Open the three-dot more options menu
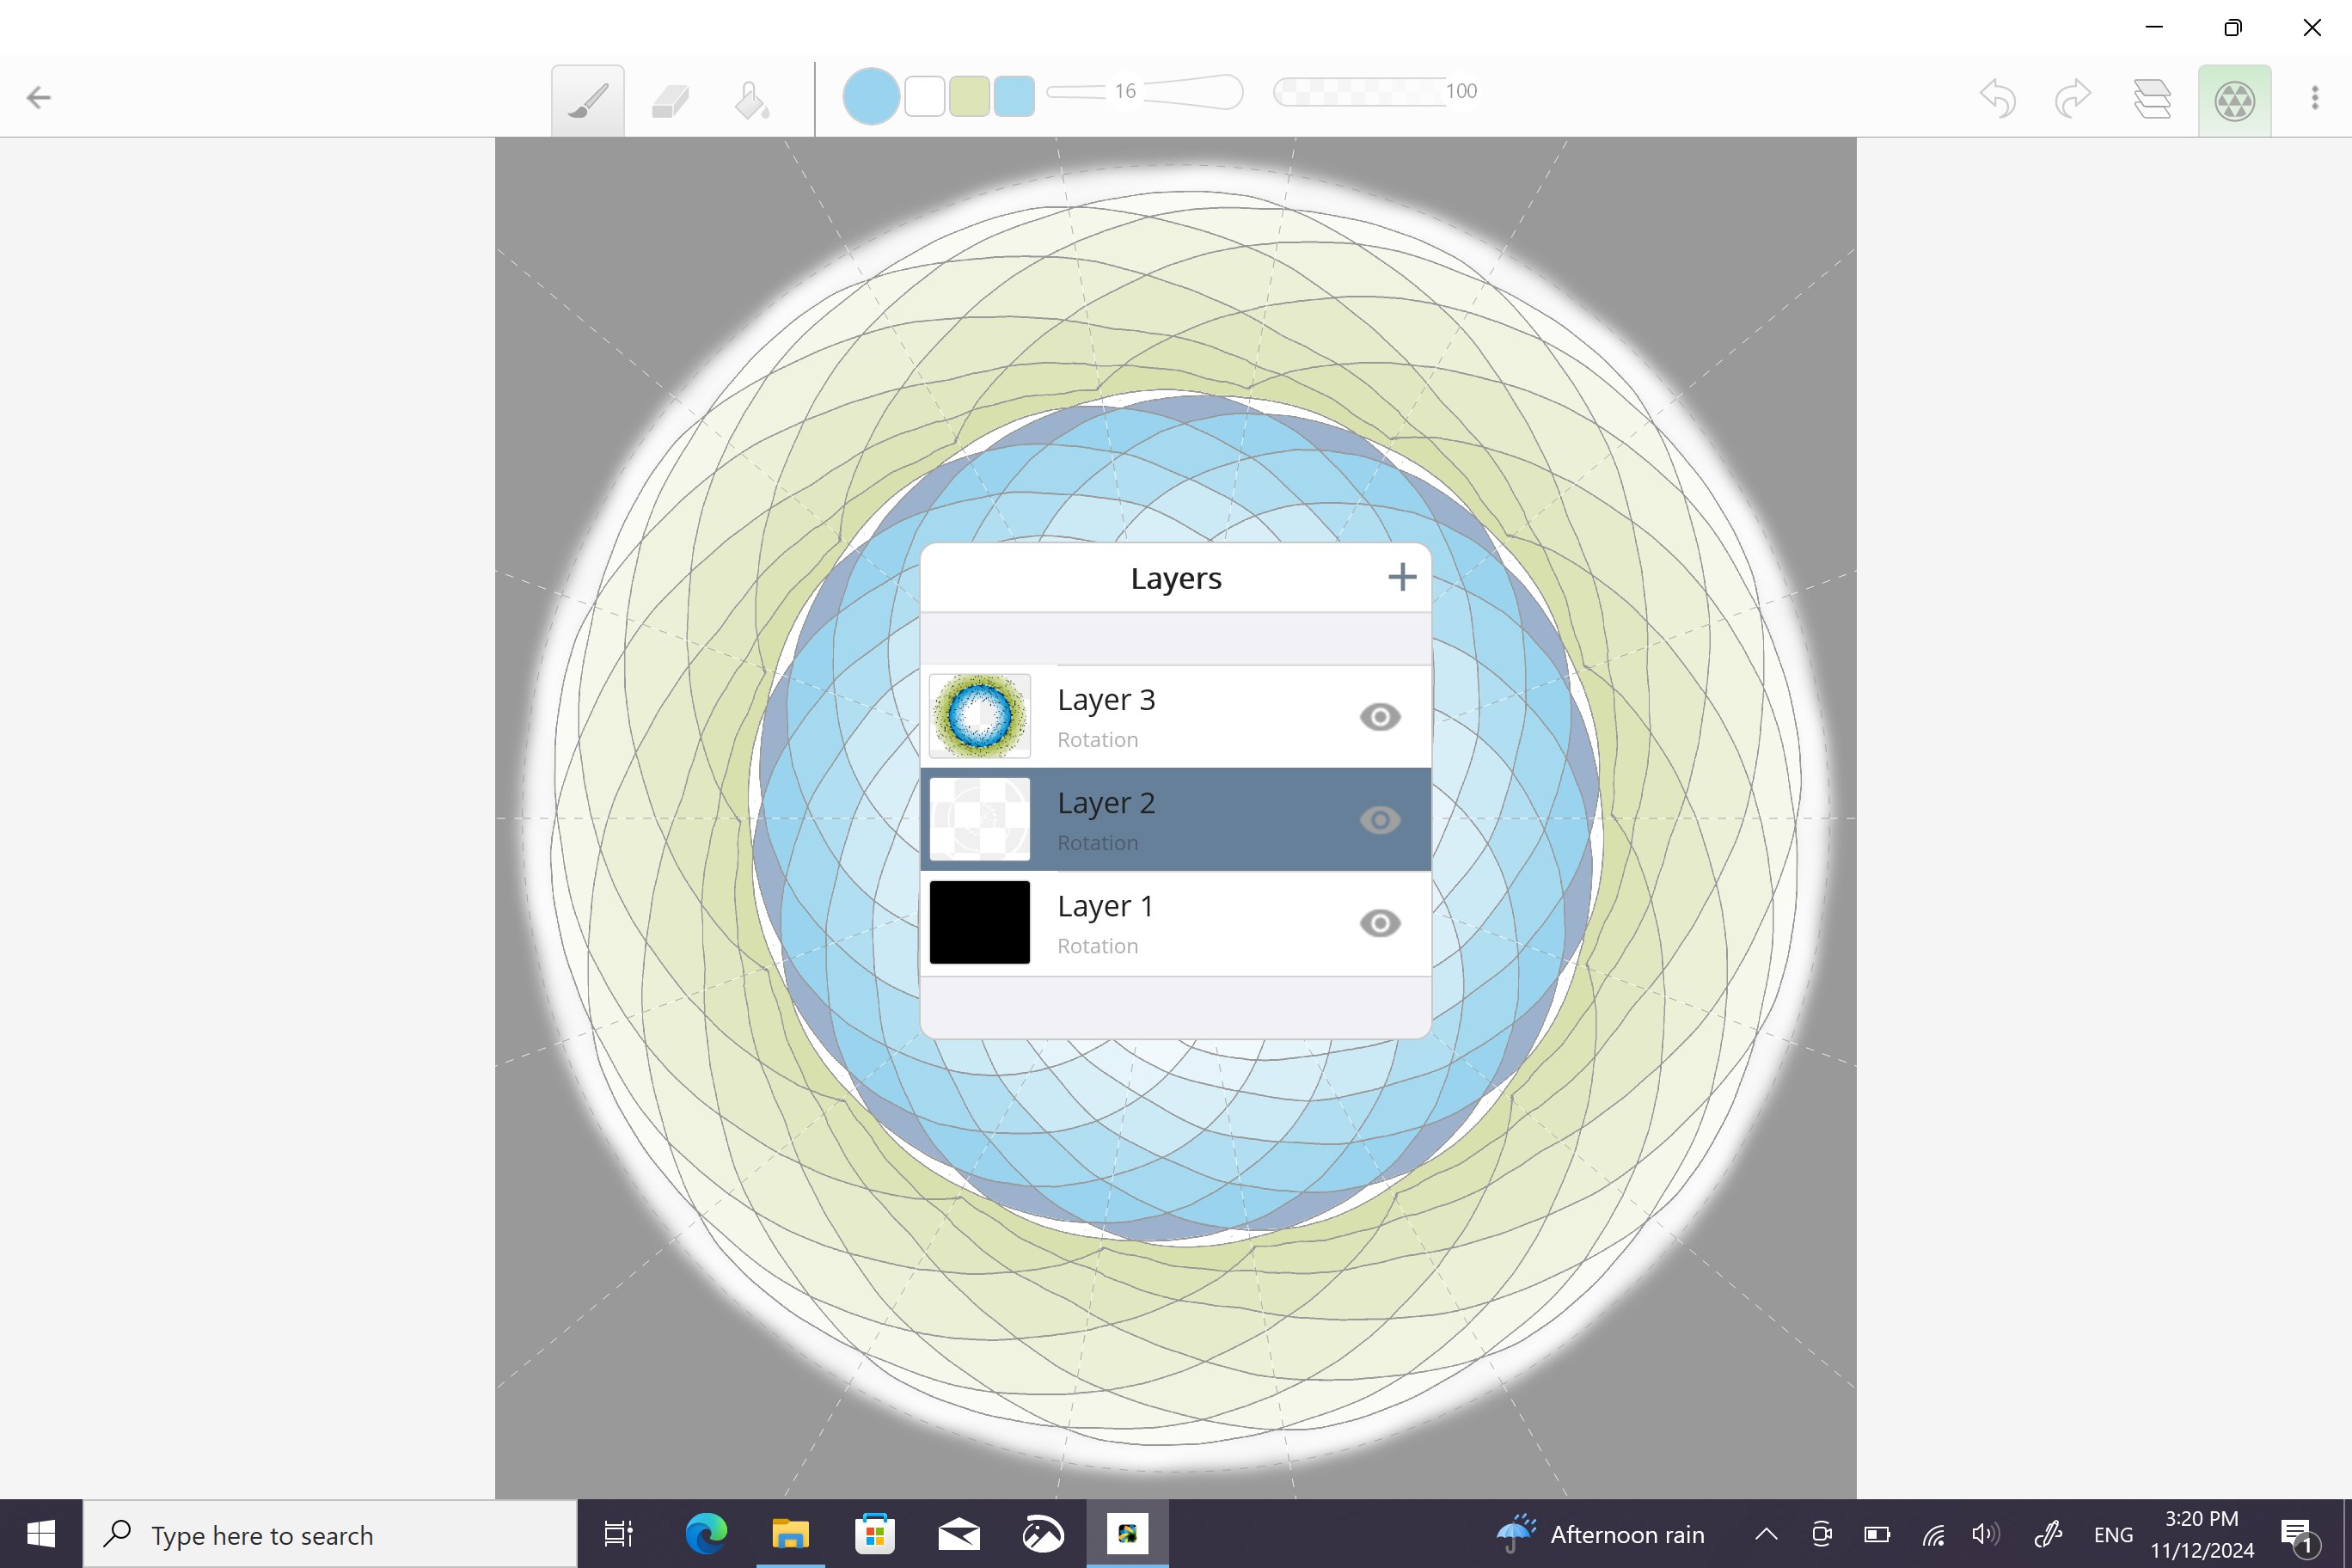 pyautogui.click(x=2315, y=98)
